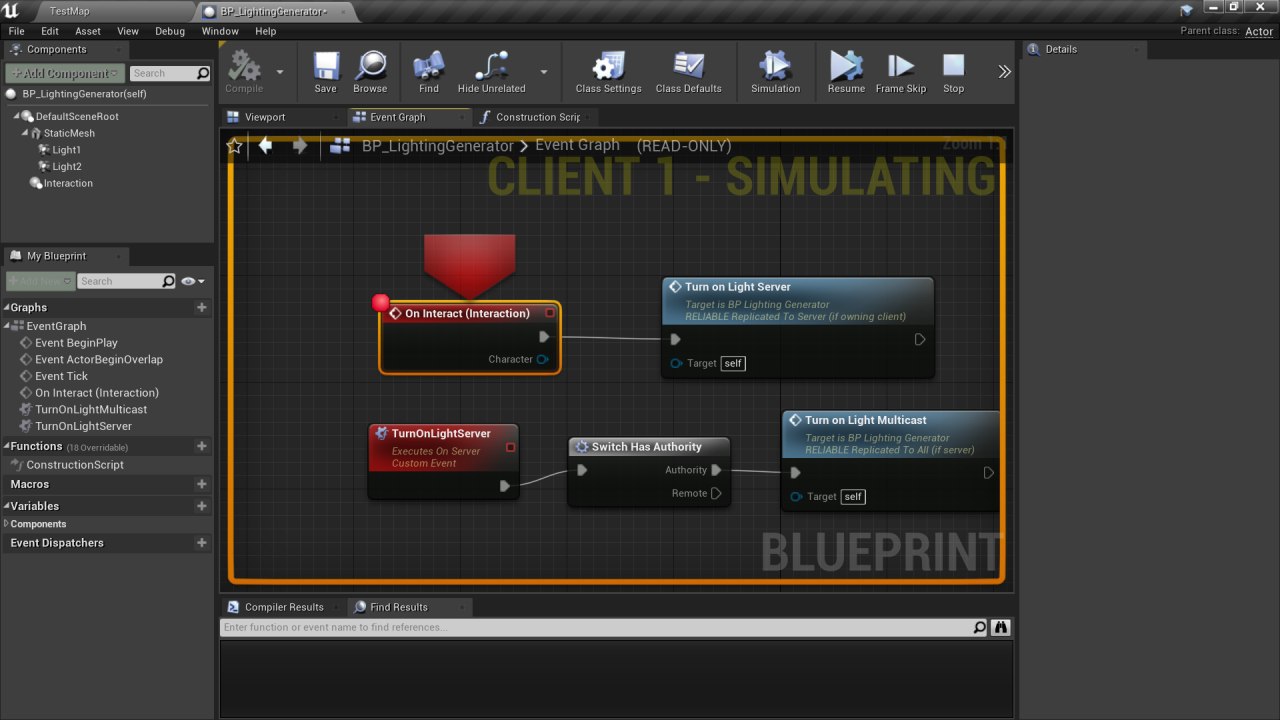1280x720 pixels.
Task: Stop the simulation with Stop icon
Action: pyautogui.click(x=954, y=73)
